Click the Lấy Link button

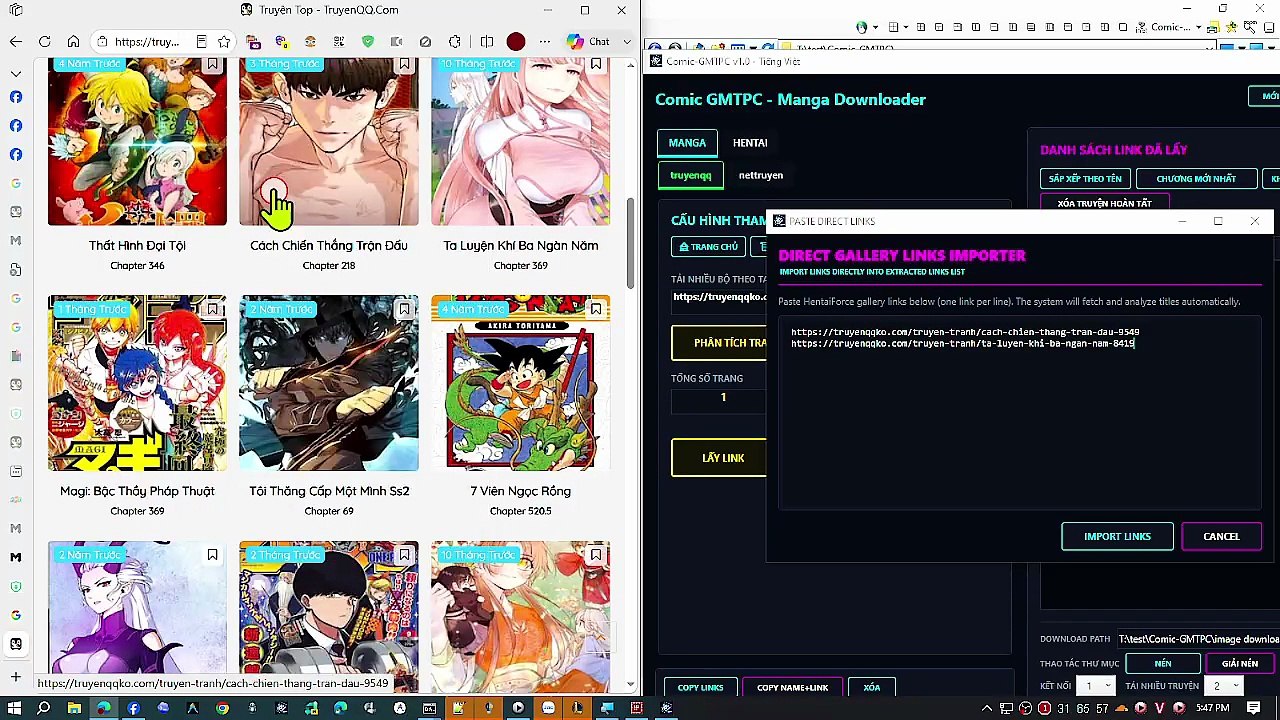click(x=719, y=458)
